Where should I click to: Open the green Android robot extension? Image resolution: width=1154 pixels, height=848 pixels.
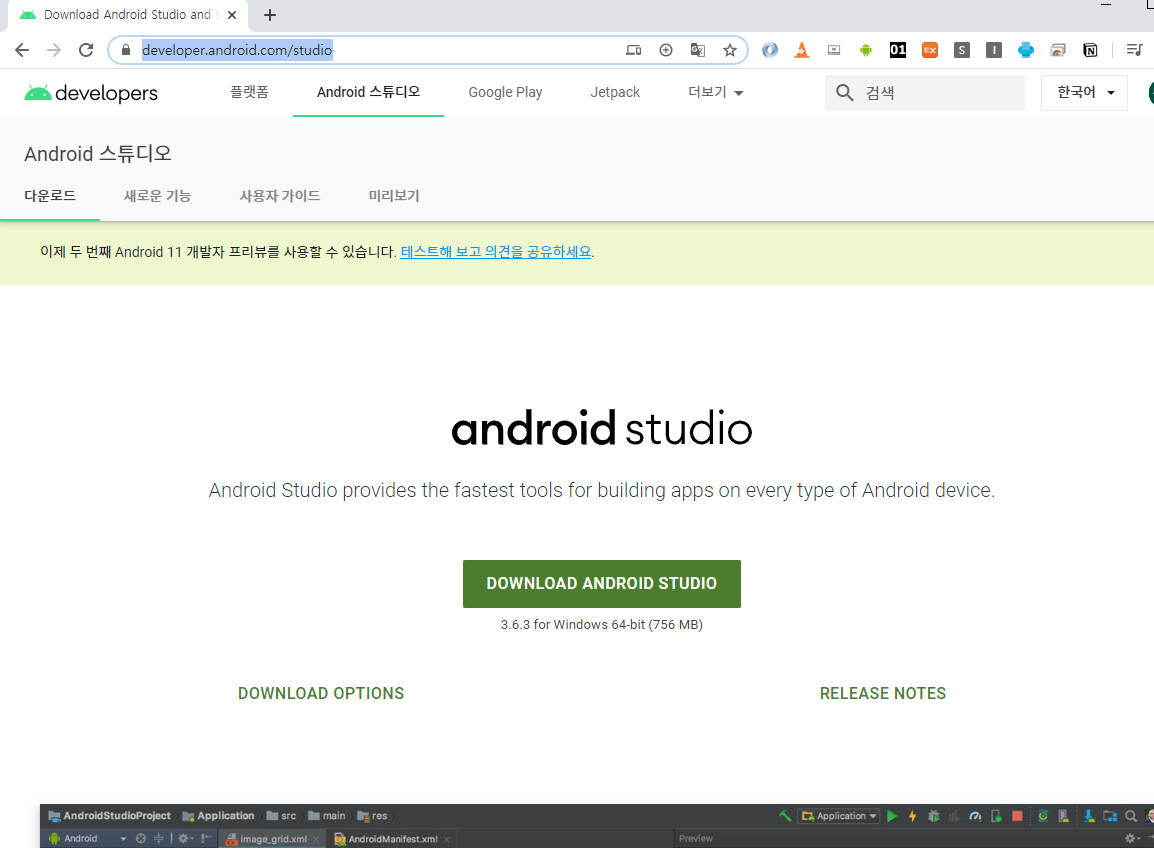pyautogui.click(x=866, y=50)
